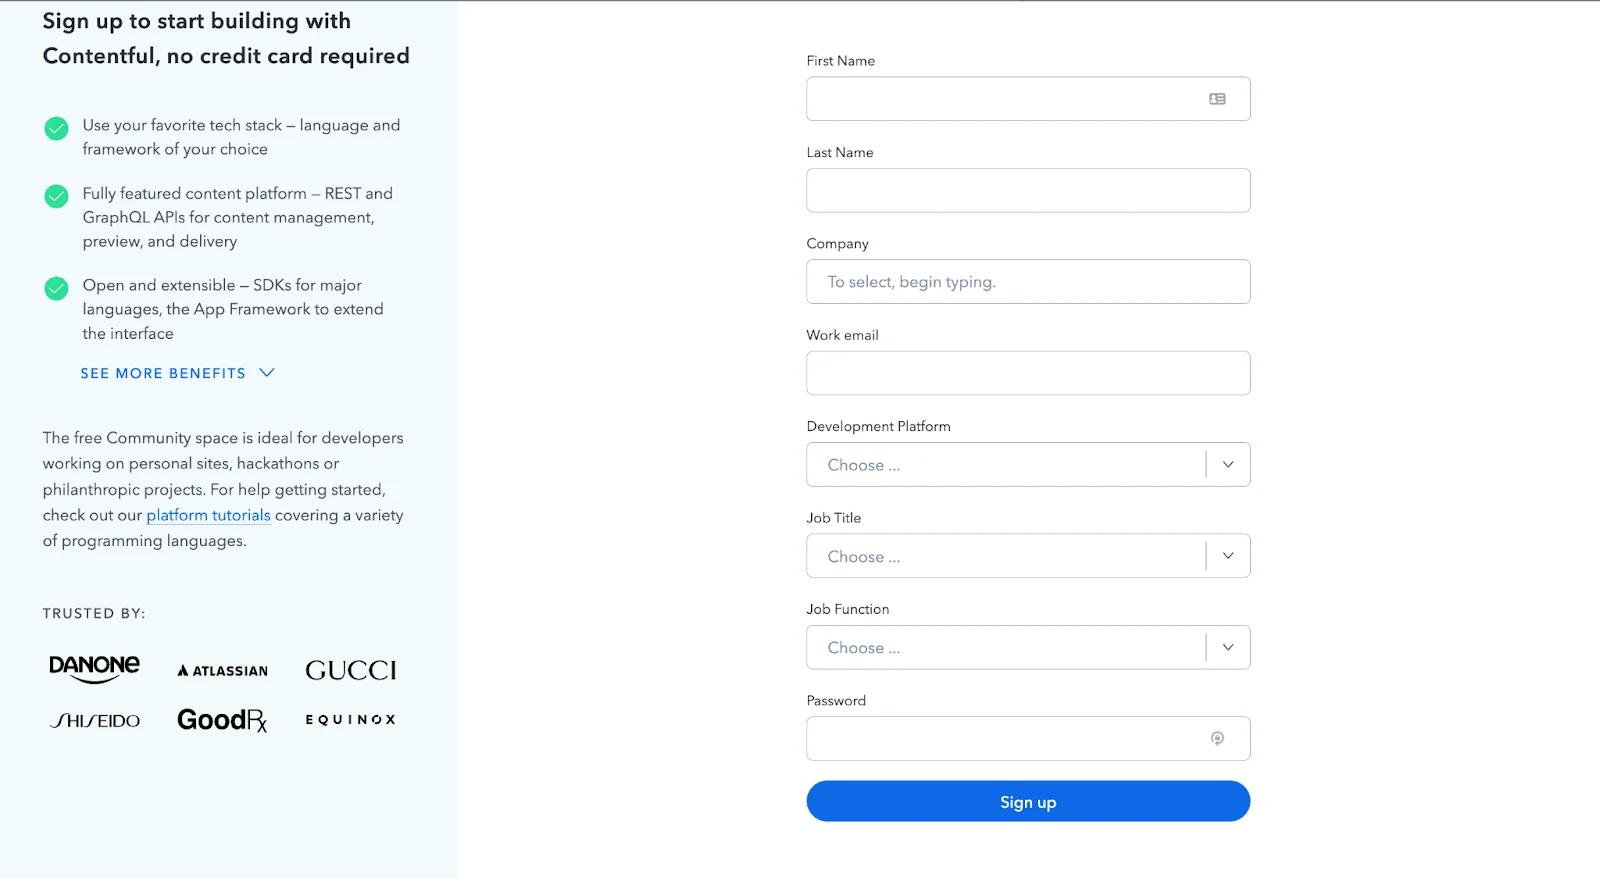Focus the Last Name input field
This screenshot has height=878, width=1600.
pyautogui.click(x=1027, y=190)
